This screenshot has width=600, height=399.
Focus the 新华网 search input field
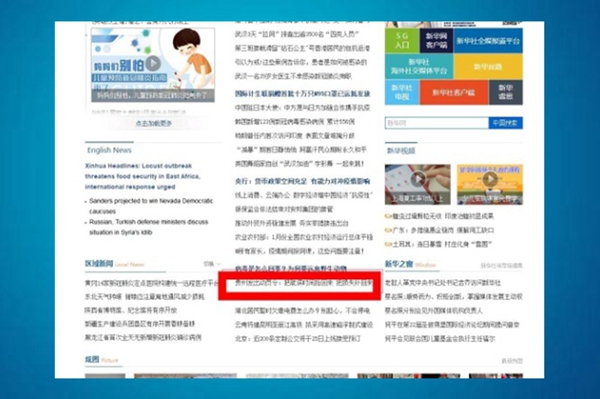click(x=437, y=123)
